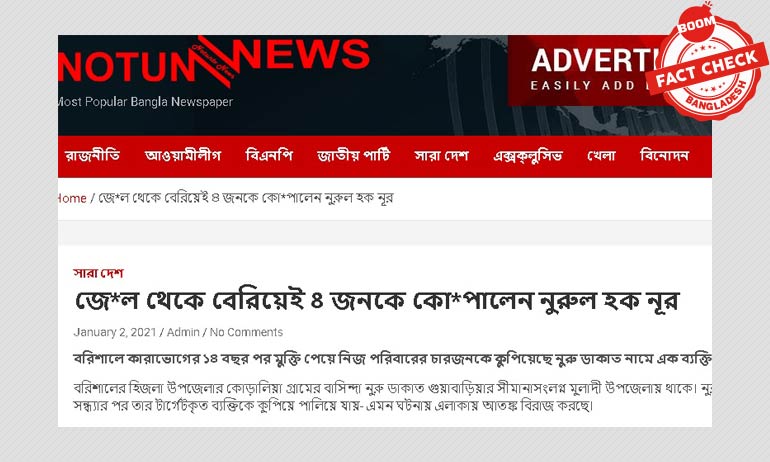Open the Admin author link
Image resolution: width=770 pixels, height=462 pixels.
click(183, 332)
